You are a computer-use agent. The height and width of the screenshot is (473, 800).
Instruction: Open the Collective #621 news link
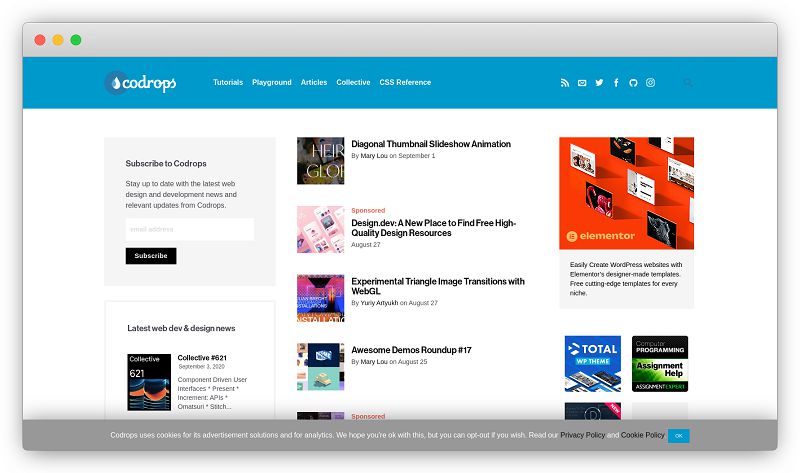click(x=202, y=357)
